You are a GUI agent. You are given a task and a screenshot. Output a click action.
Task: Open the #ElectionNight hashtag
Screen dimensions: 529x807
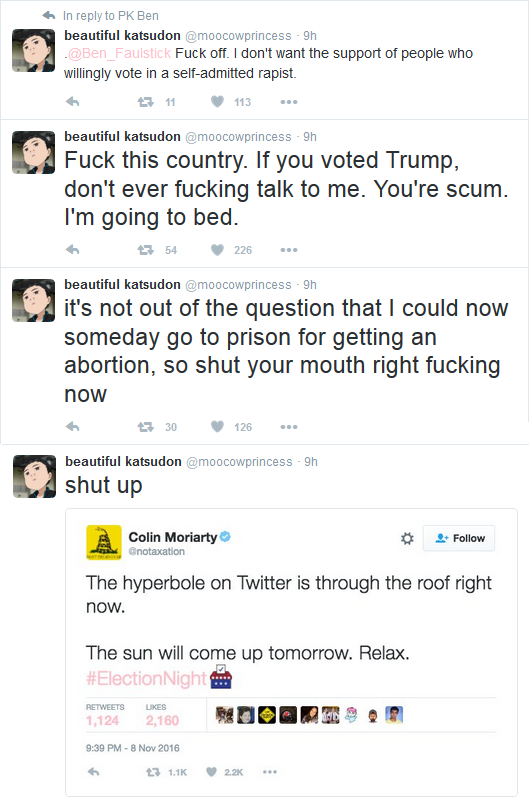click(146, 678)
